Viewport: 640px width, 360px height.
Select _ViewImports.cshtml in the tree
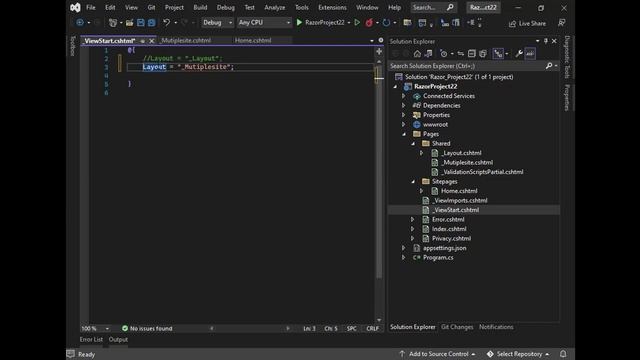point(460,200)
